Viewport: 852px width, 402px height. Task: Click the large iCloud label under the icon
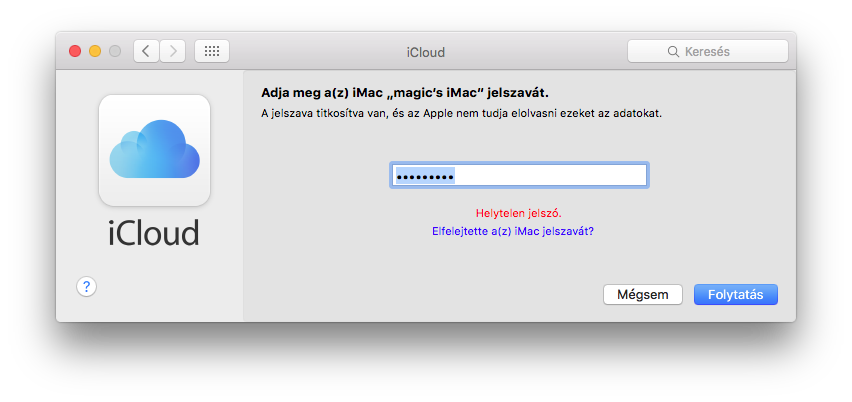[154, 232]
